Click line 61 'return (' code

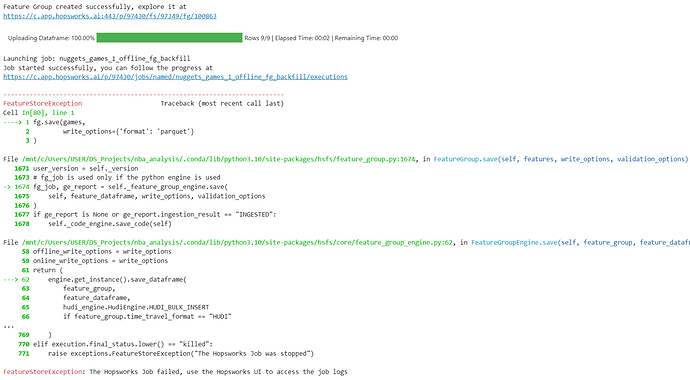(48, 270)
